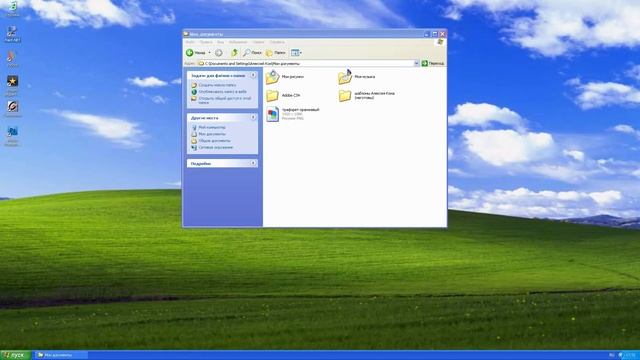Select the трафарет оранжевый PNG file icon
640x360 pixels.
click(273, 114)
